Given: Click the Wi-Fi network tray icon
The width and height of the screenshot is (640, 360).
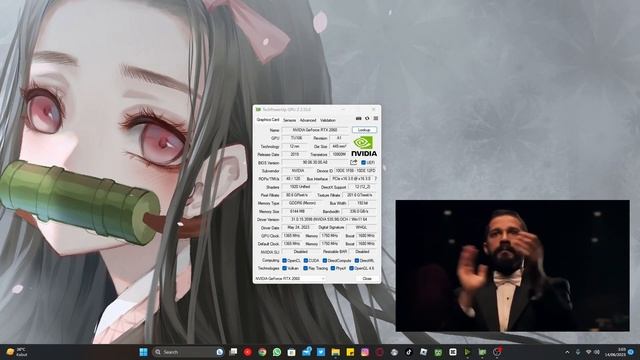Looking at the screenshot, I should click(x=588, y=352).
